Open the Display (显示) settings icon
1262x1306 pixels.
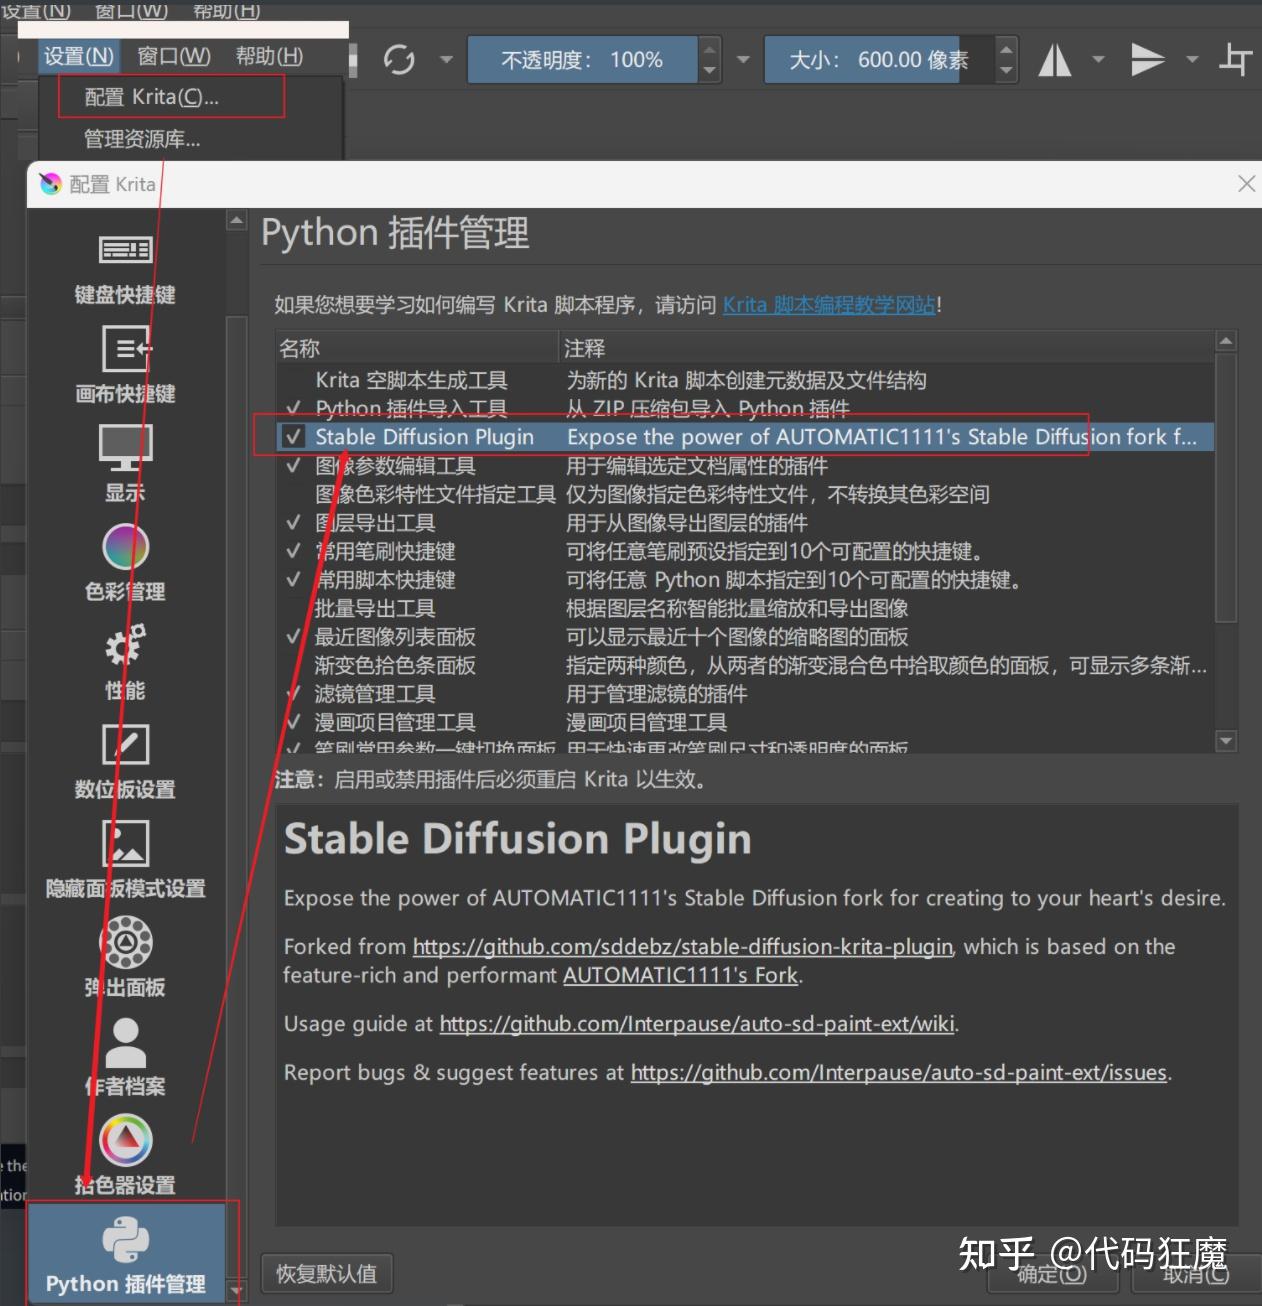click(125, 447)
